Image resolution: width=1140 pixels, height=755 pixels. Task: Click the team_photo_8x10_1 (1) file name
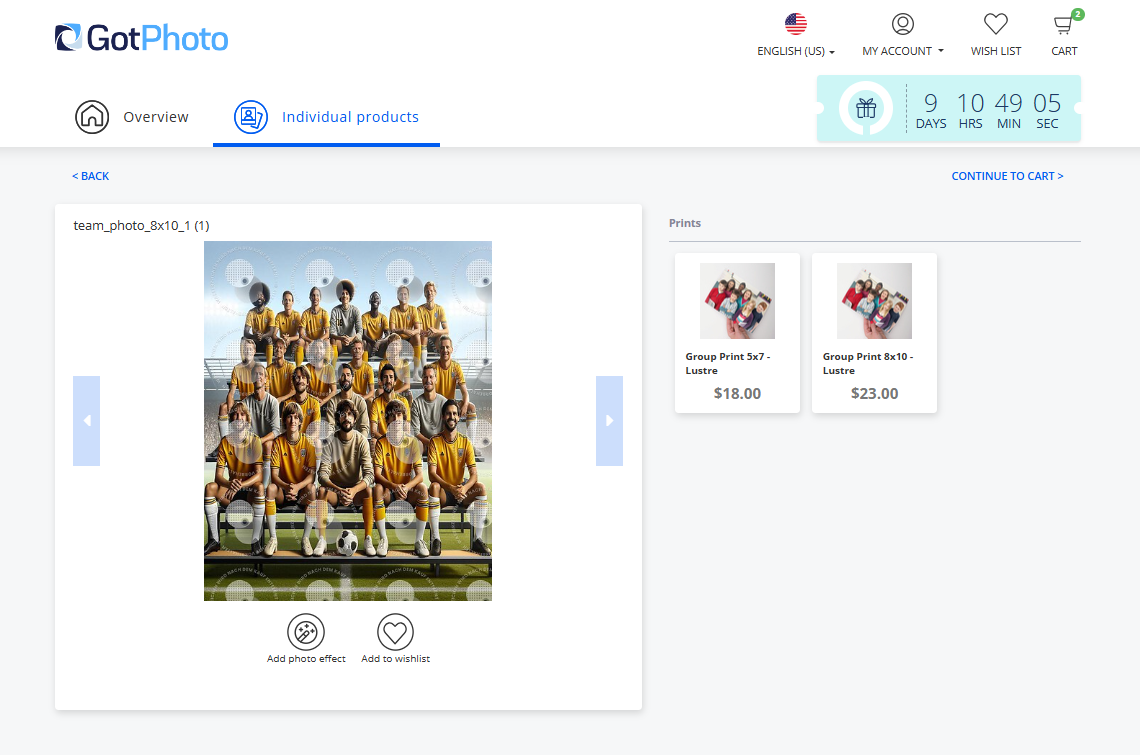coord(141,225)
